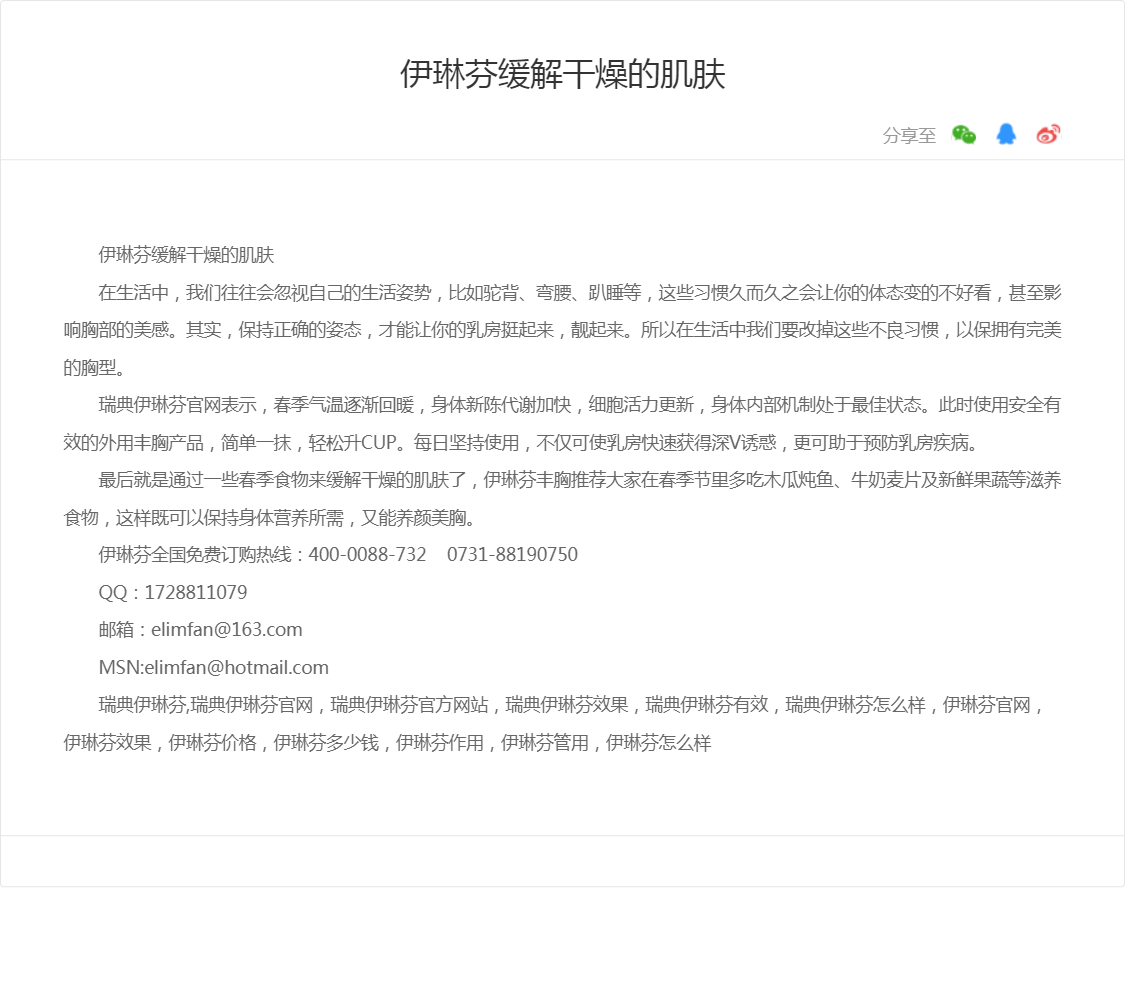Click the last keyword 伊琳芬怎么样

click(659, 743)
